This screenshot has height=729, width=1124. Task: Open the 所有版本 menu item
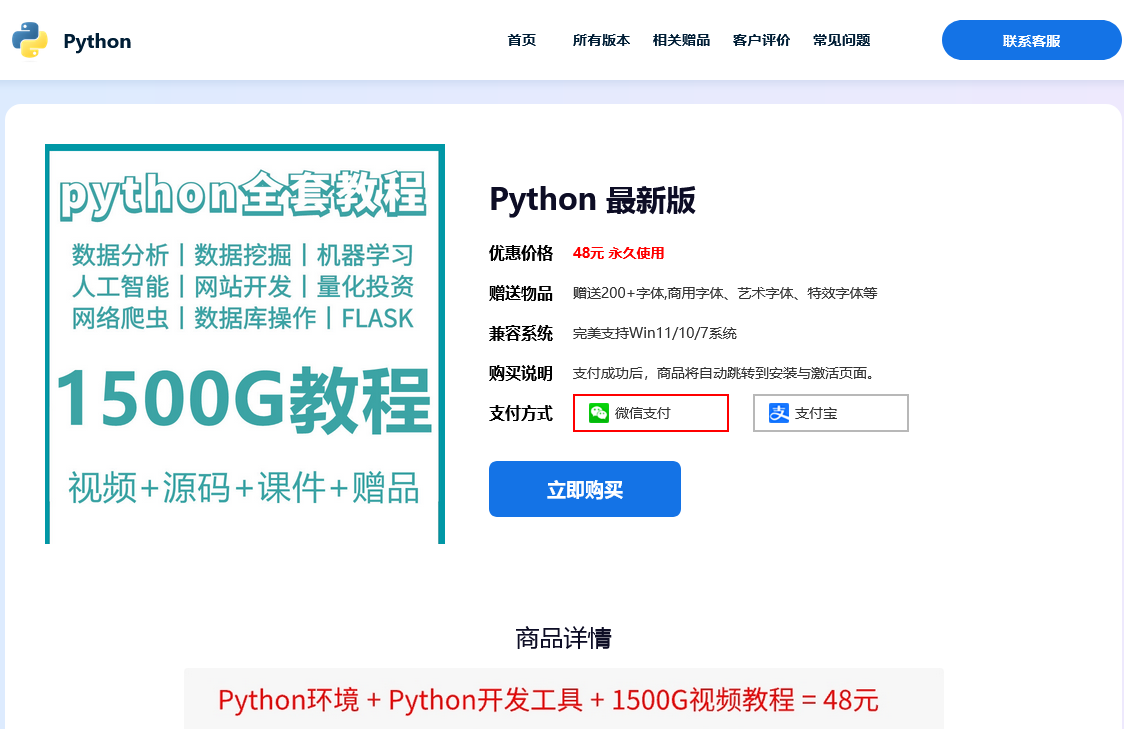601,41
